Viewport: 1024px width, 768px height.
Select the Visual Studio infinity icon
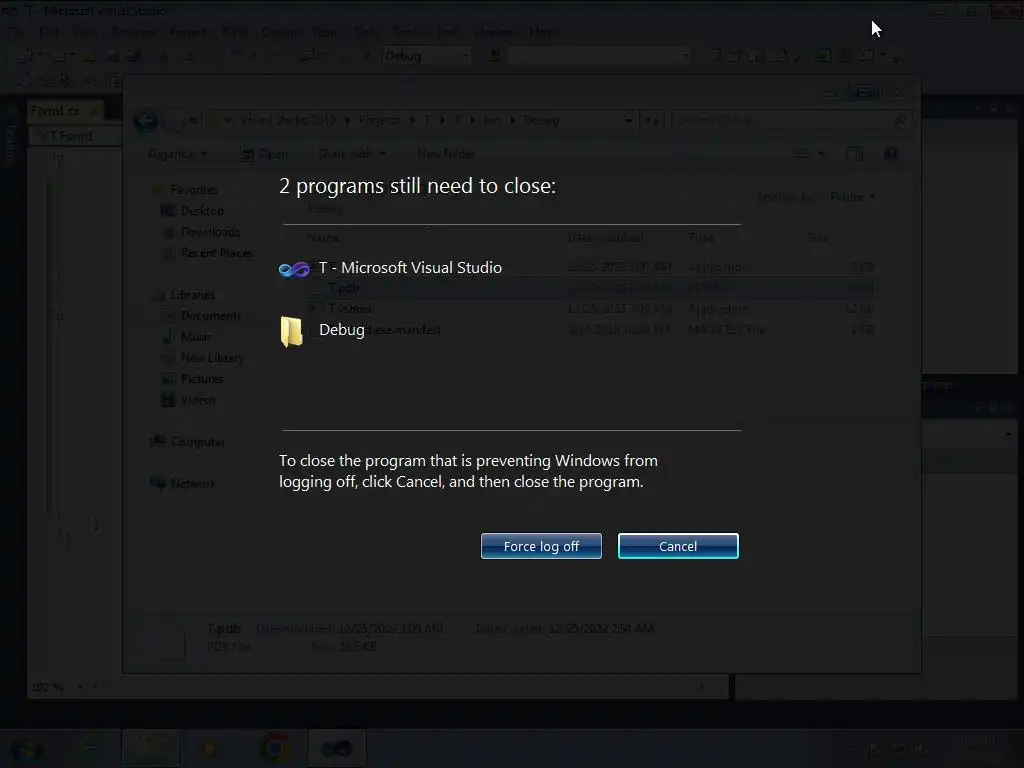(x=294, y=269)
